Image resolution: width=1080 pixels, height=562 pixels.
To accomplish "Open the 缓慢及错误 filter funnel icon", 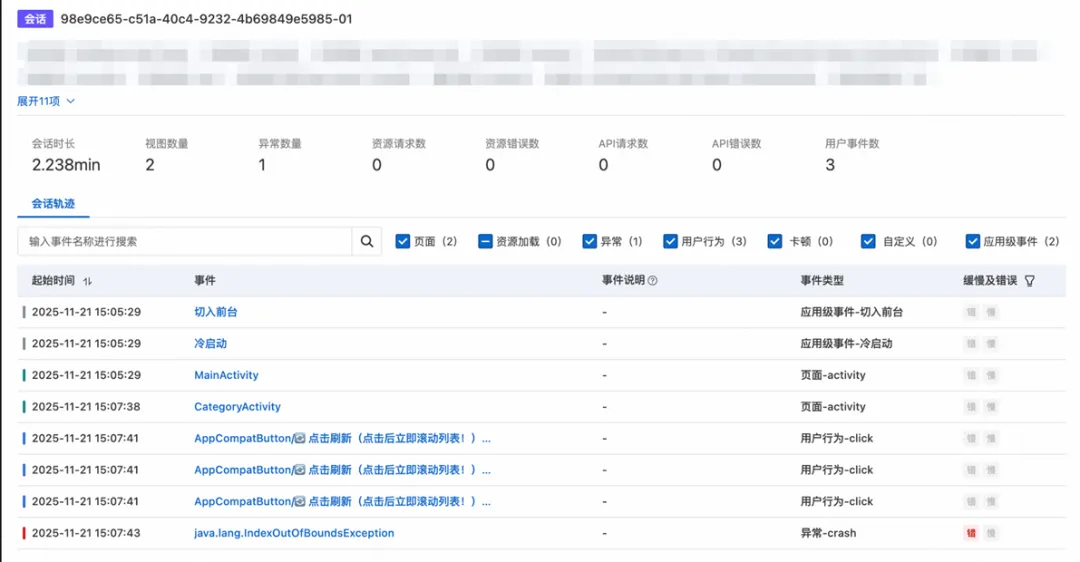I will pos(1030,281).
